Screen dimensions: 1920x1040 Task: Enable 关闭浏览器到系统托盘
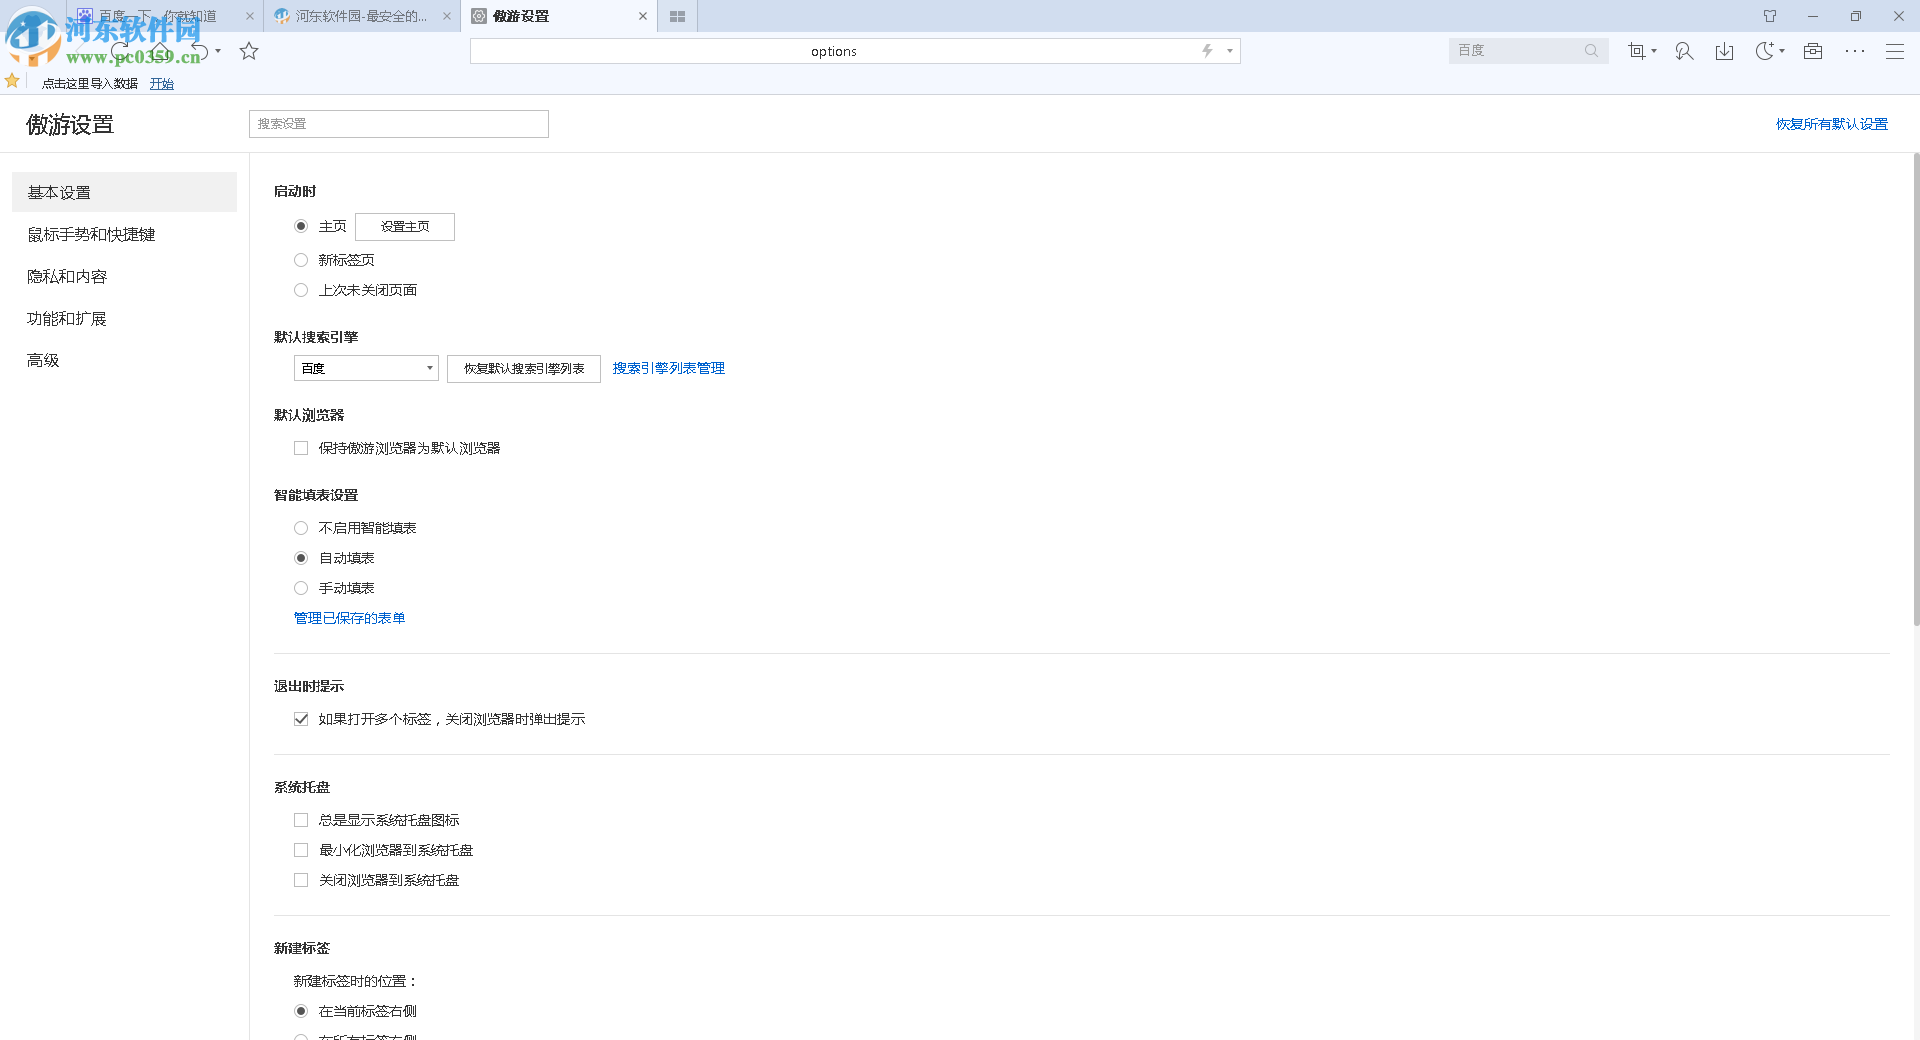coord(301,880)
